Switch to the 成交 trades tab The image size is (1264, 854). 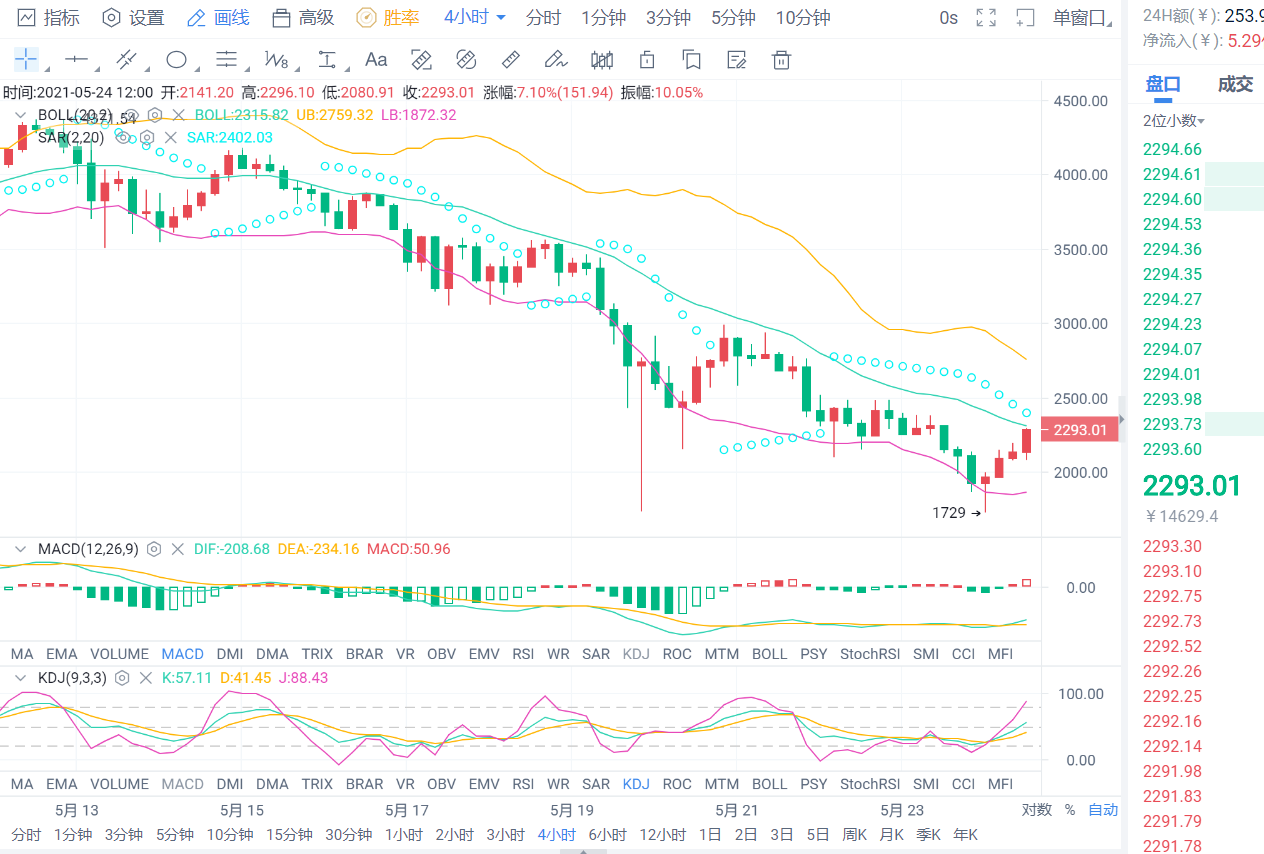1235,84
